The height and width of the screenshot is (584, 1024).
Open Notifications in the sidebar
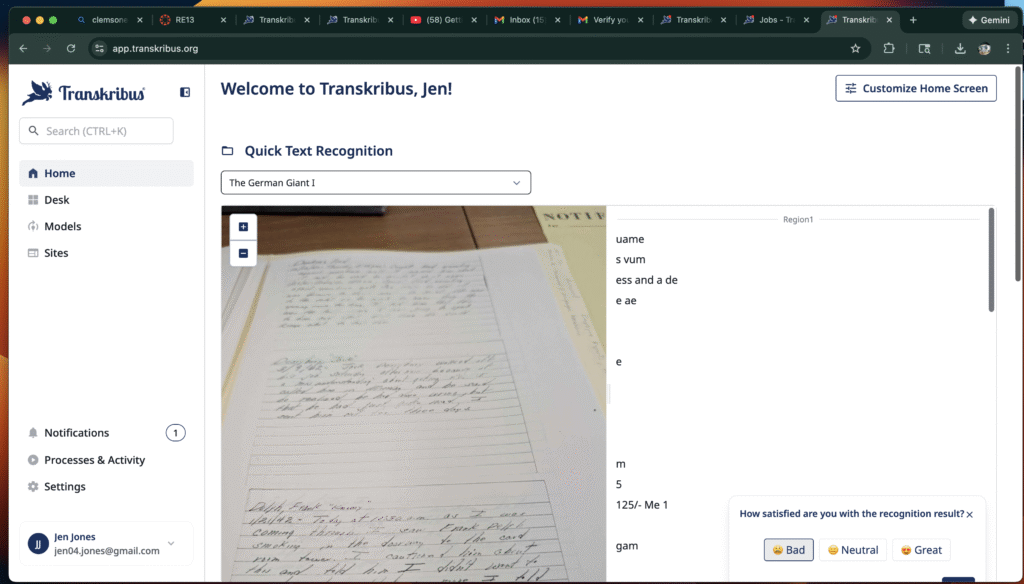click(x=76, y=433)
